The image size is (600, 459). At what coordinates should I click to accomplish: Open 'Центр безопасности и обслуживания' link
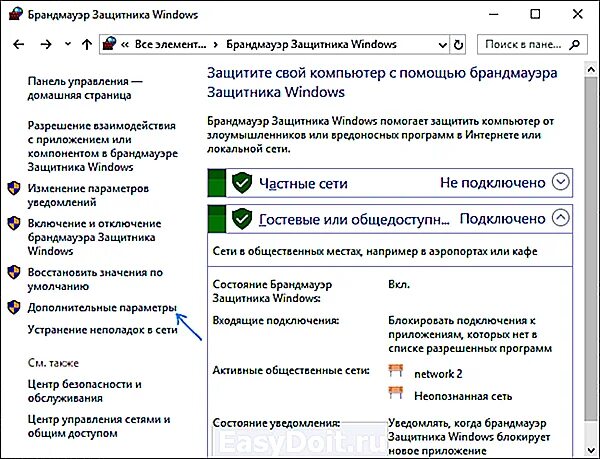click(85, 391)
